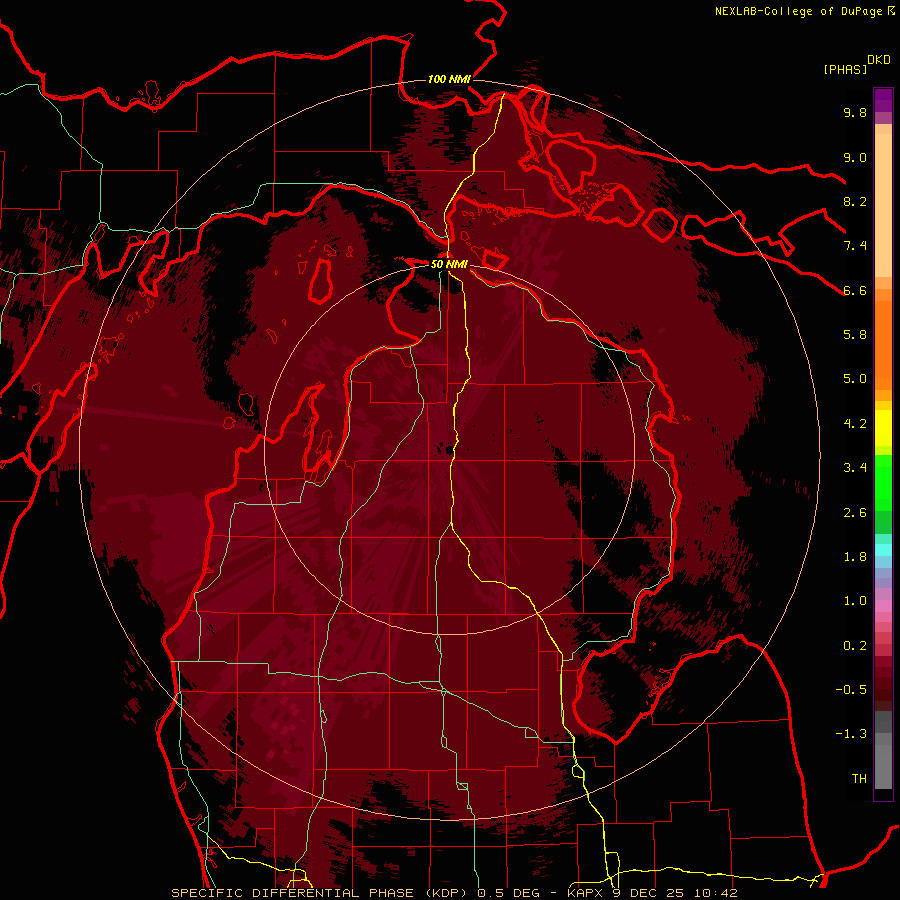This screenshot has height=900, width=900.
Task: Click the TH label on the color scale
Action: click(859, 779)
